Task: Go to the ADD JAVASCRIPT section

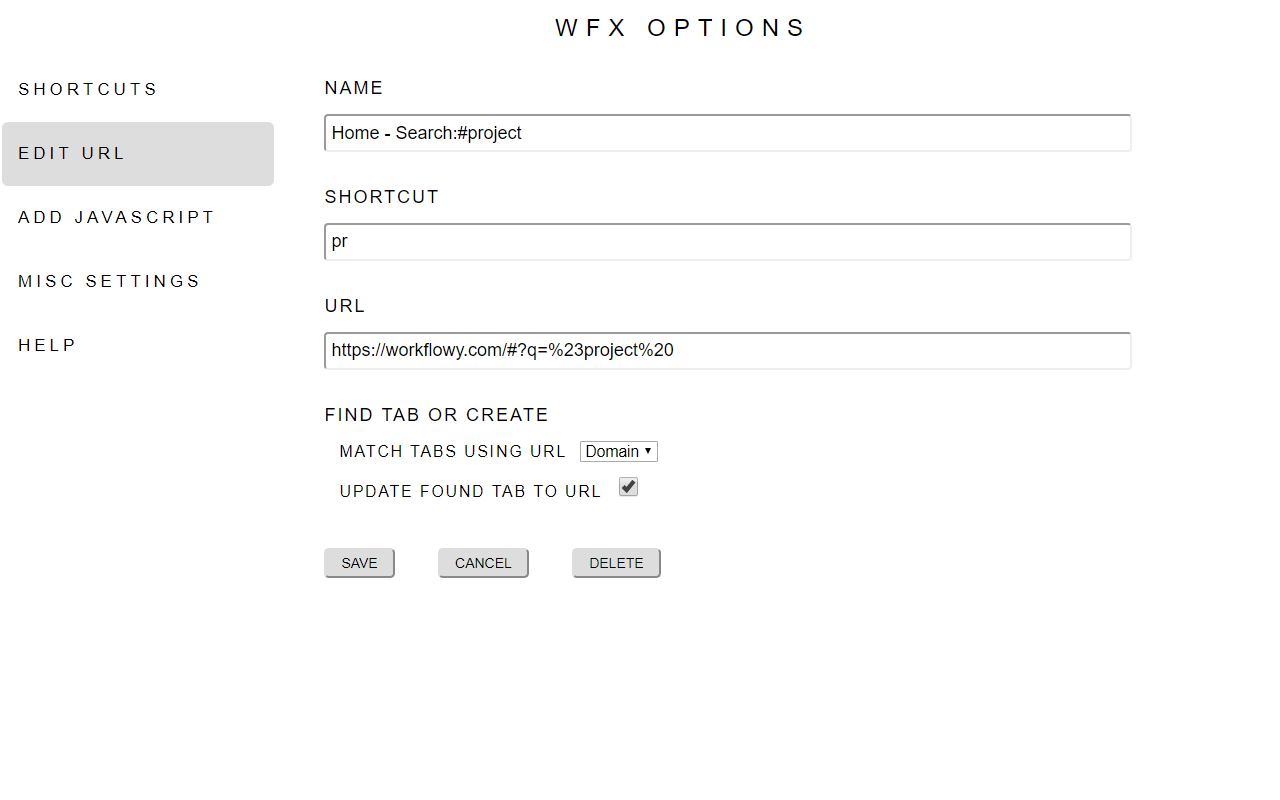Action: pyautogui.click(x=116, y=217)
